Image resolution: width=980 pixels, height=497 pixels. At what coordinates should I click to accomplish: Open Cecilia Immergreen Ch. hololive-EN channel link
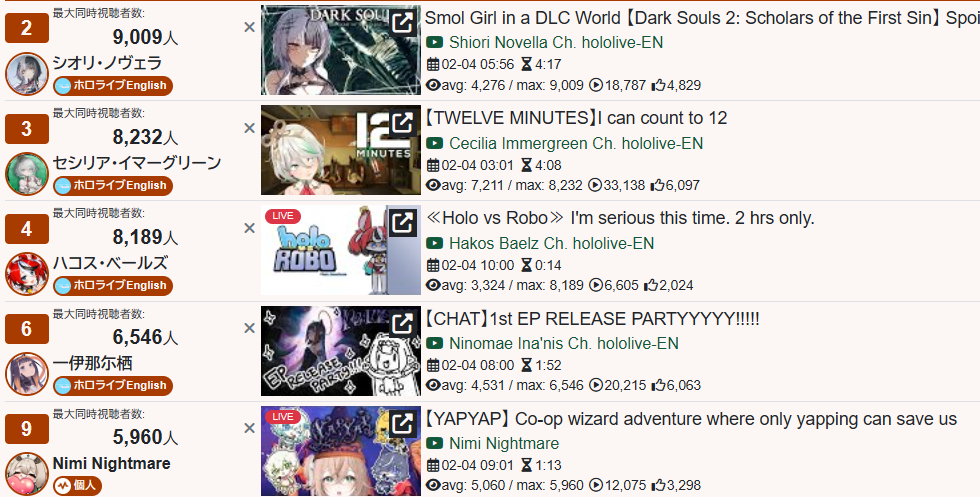576,143
